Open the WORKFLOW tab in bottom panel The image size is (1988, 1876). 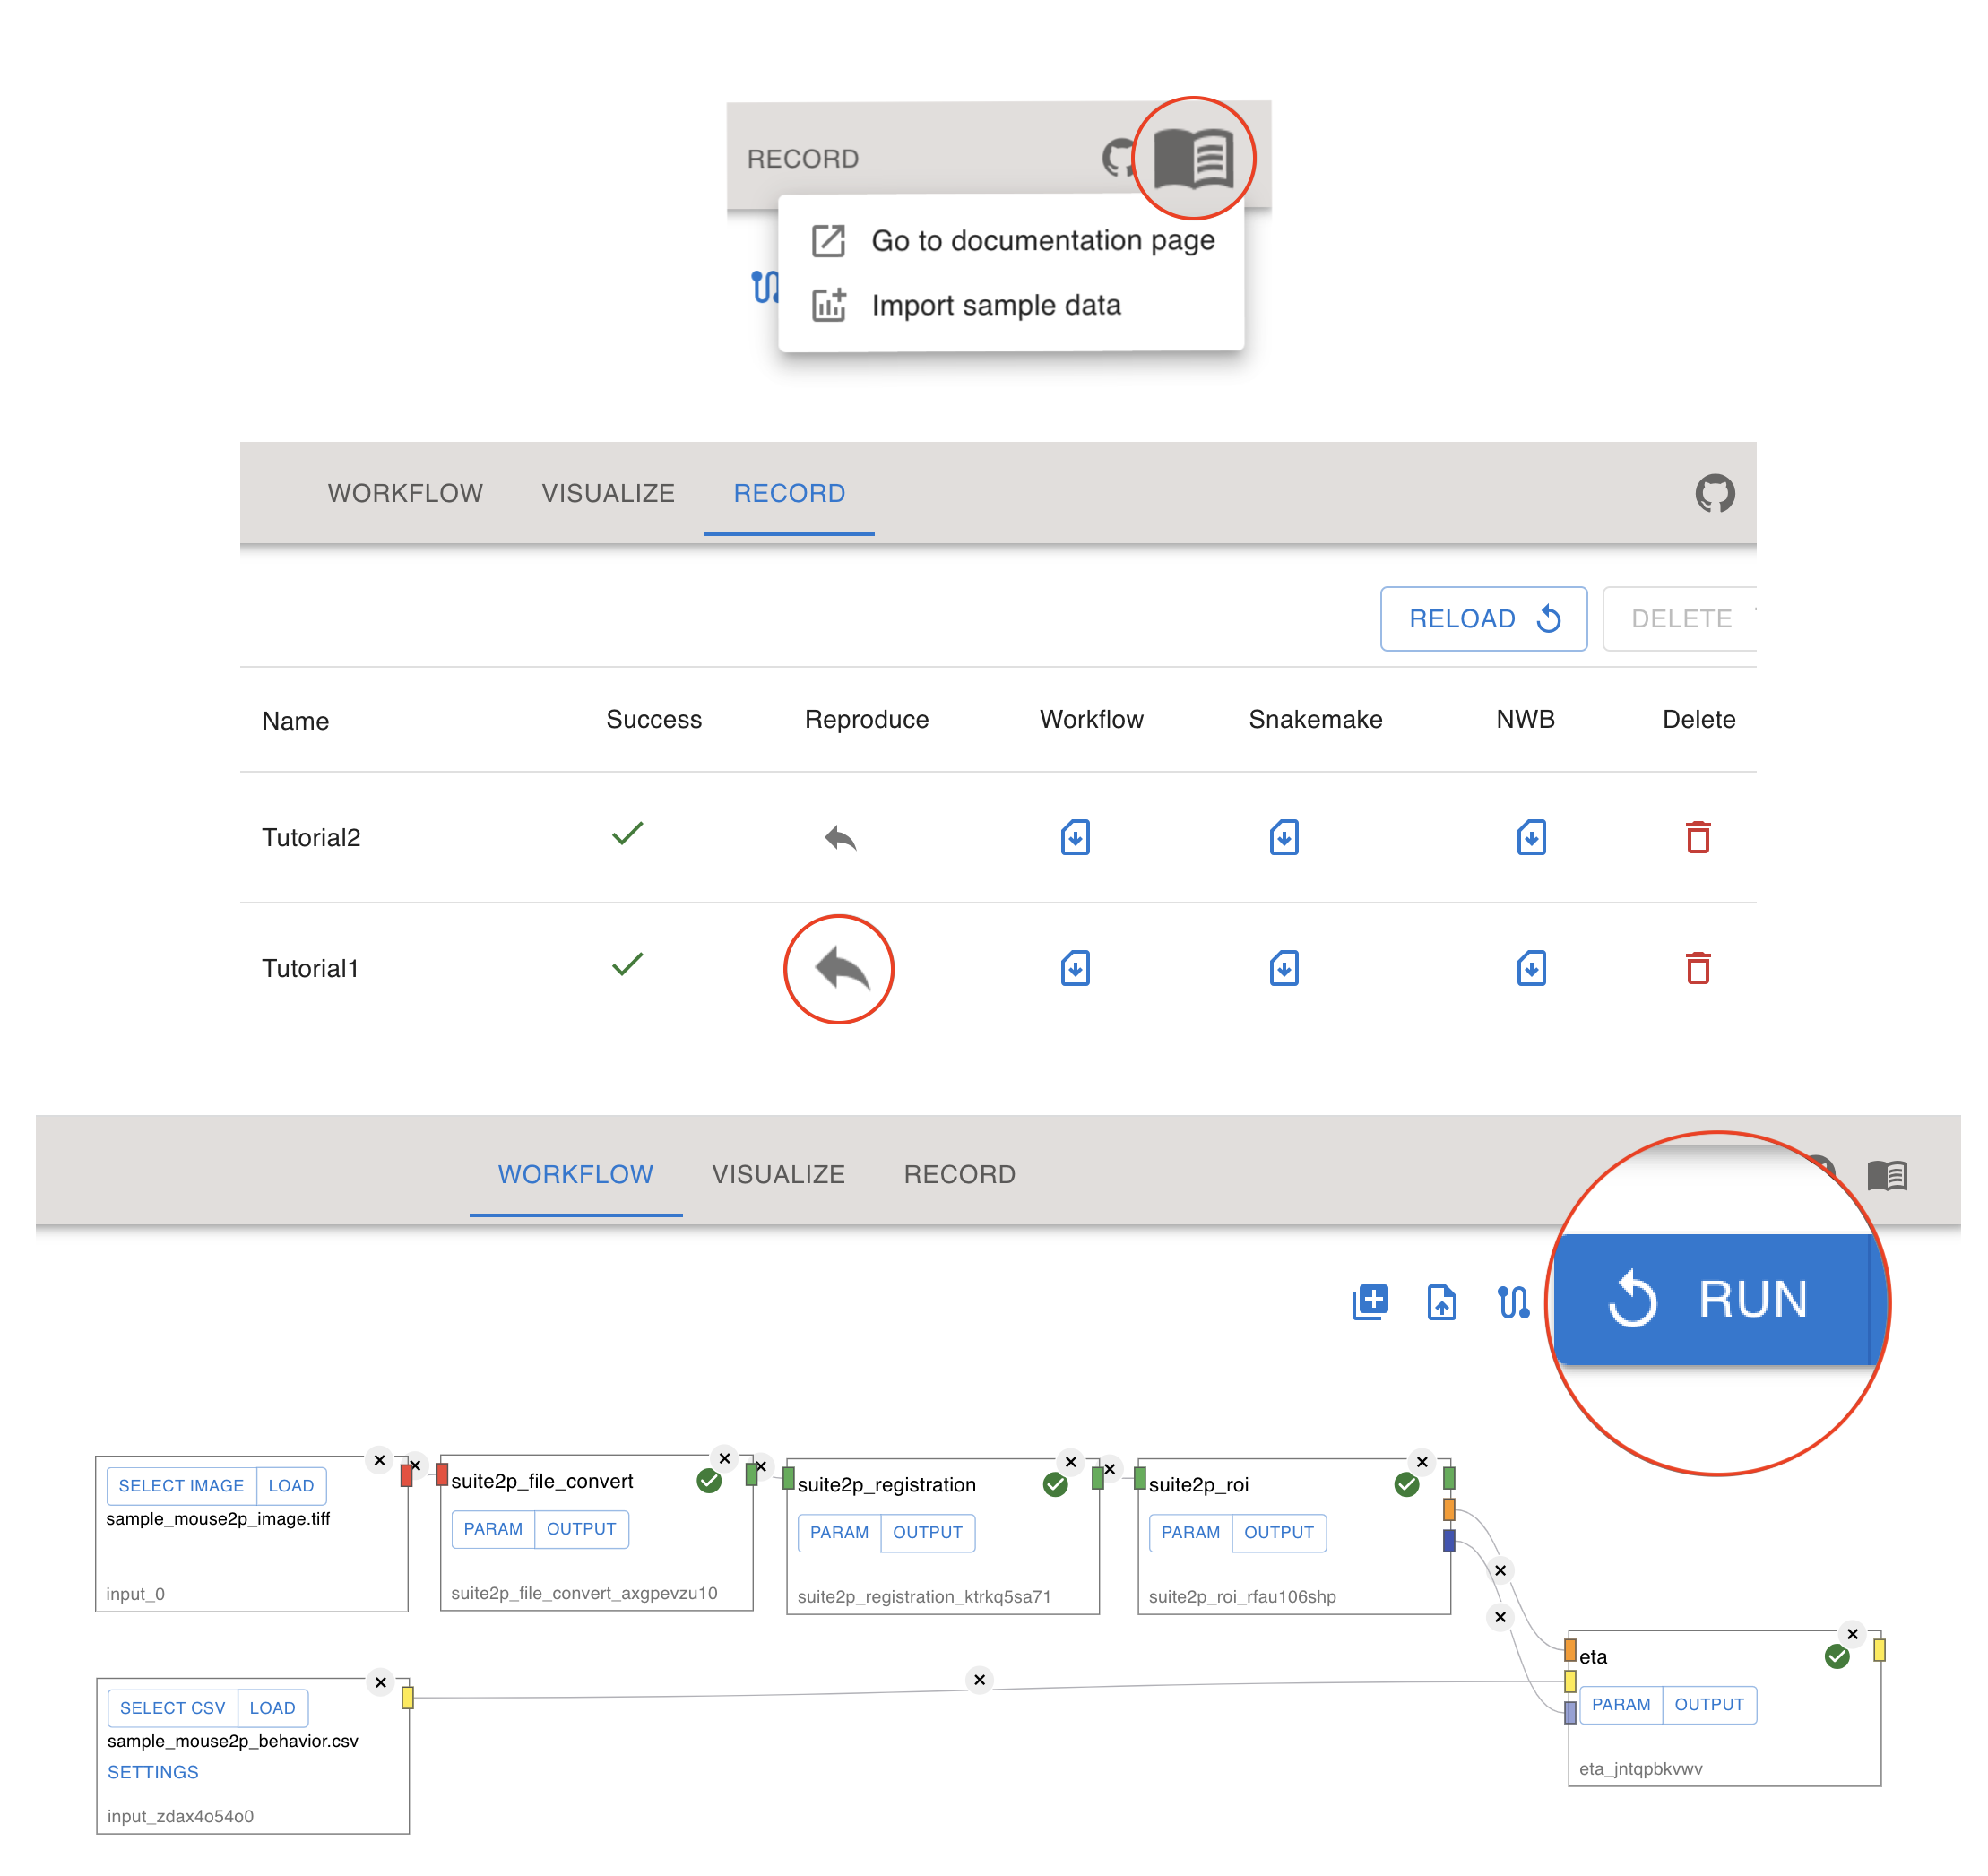tap(575, 1174)
